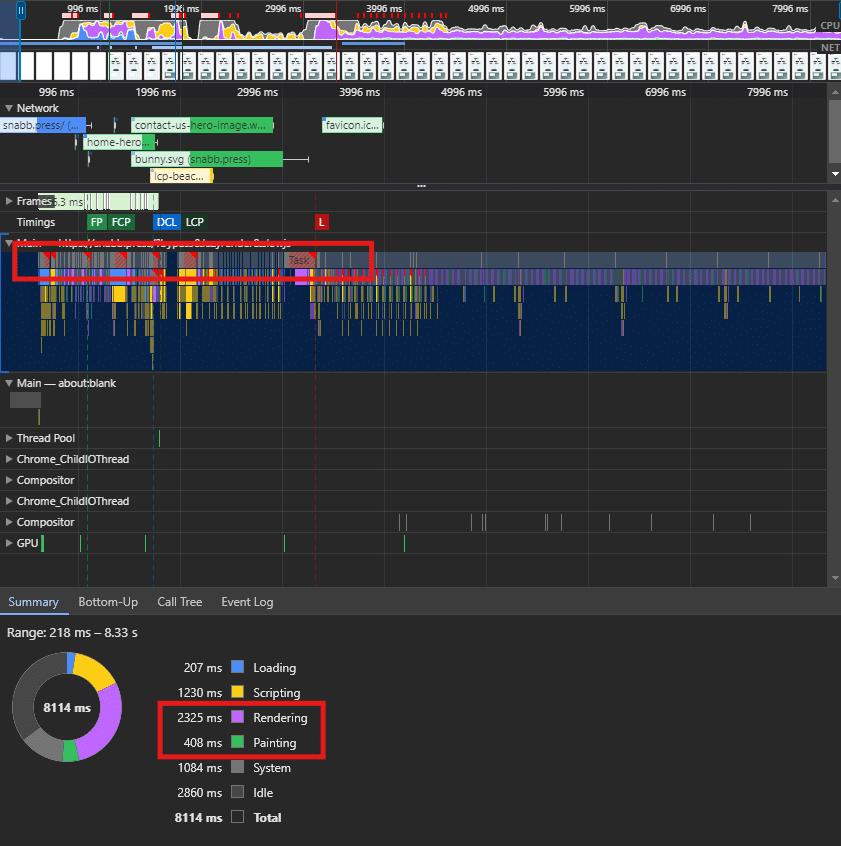Select the red L event marker
841x846 pixels.
[x=322, y=222]
